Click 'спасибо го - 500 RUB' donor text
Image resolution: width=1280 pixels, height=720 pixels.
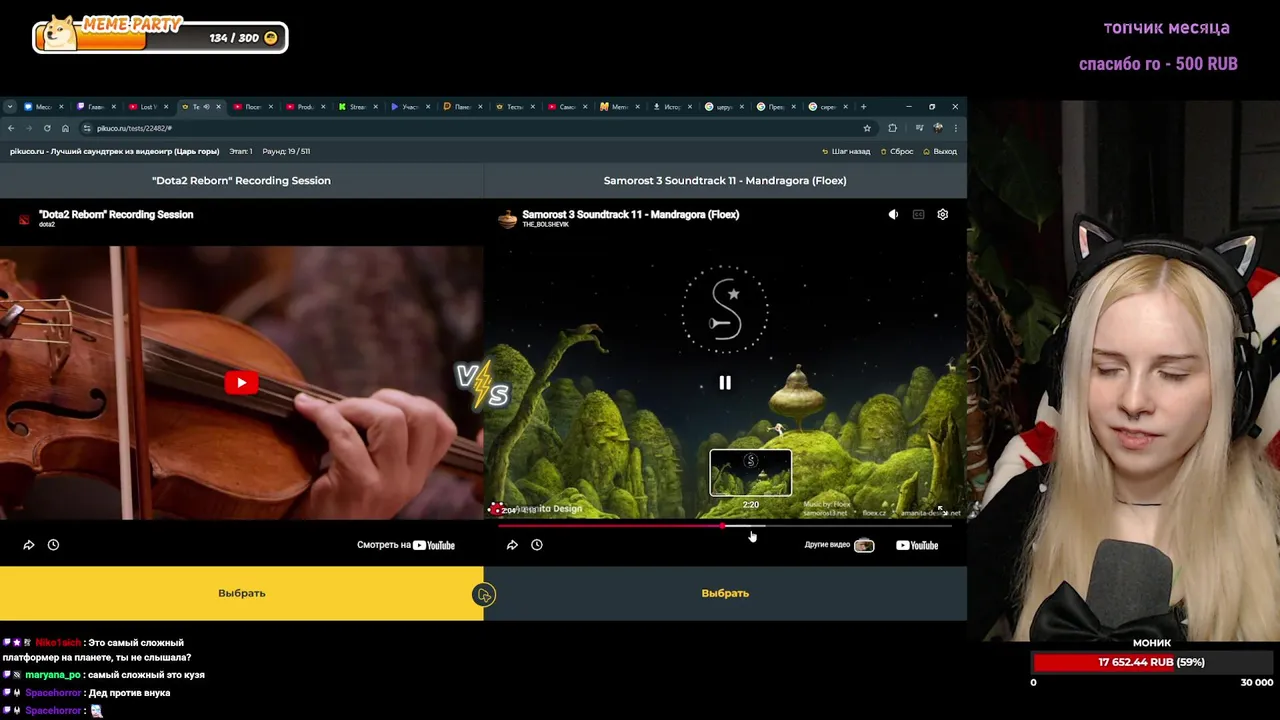tap(1158, 64)
